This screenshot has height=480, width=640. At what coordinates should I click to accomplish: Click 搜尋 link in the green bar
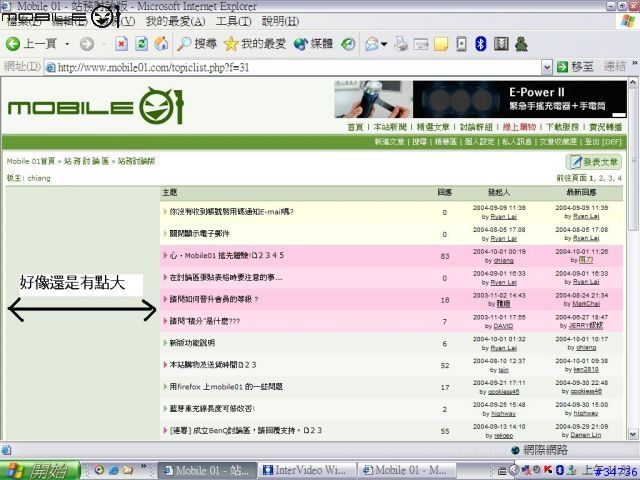(x=419, y=142)
